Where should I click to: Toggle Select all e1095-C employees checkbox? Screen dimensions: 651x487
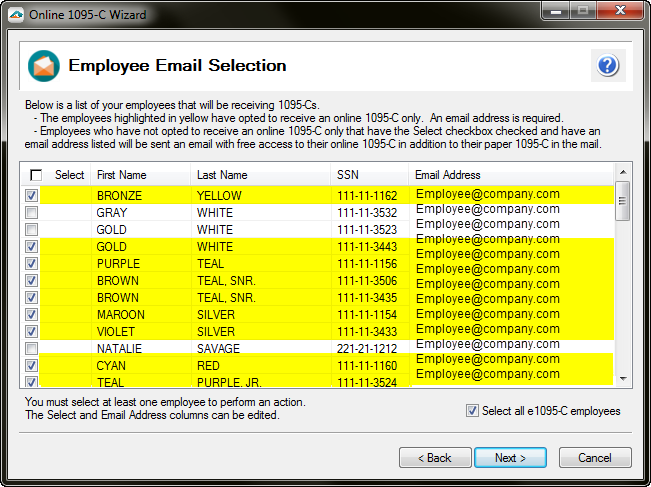472,411
